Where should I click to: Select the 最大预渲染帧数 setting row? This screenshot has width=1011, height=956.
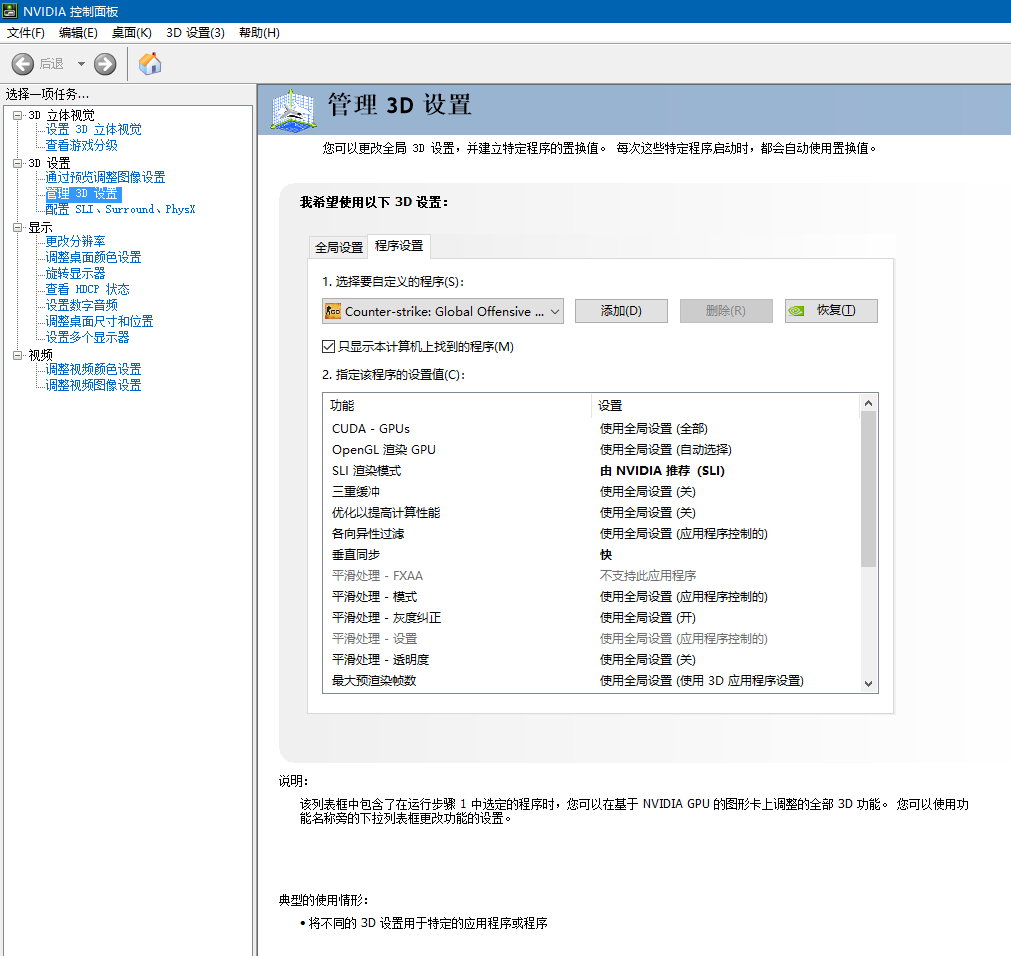(591, 681)
